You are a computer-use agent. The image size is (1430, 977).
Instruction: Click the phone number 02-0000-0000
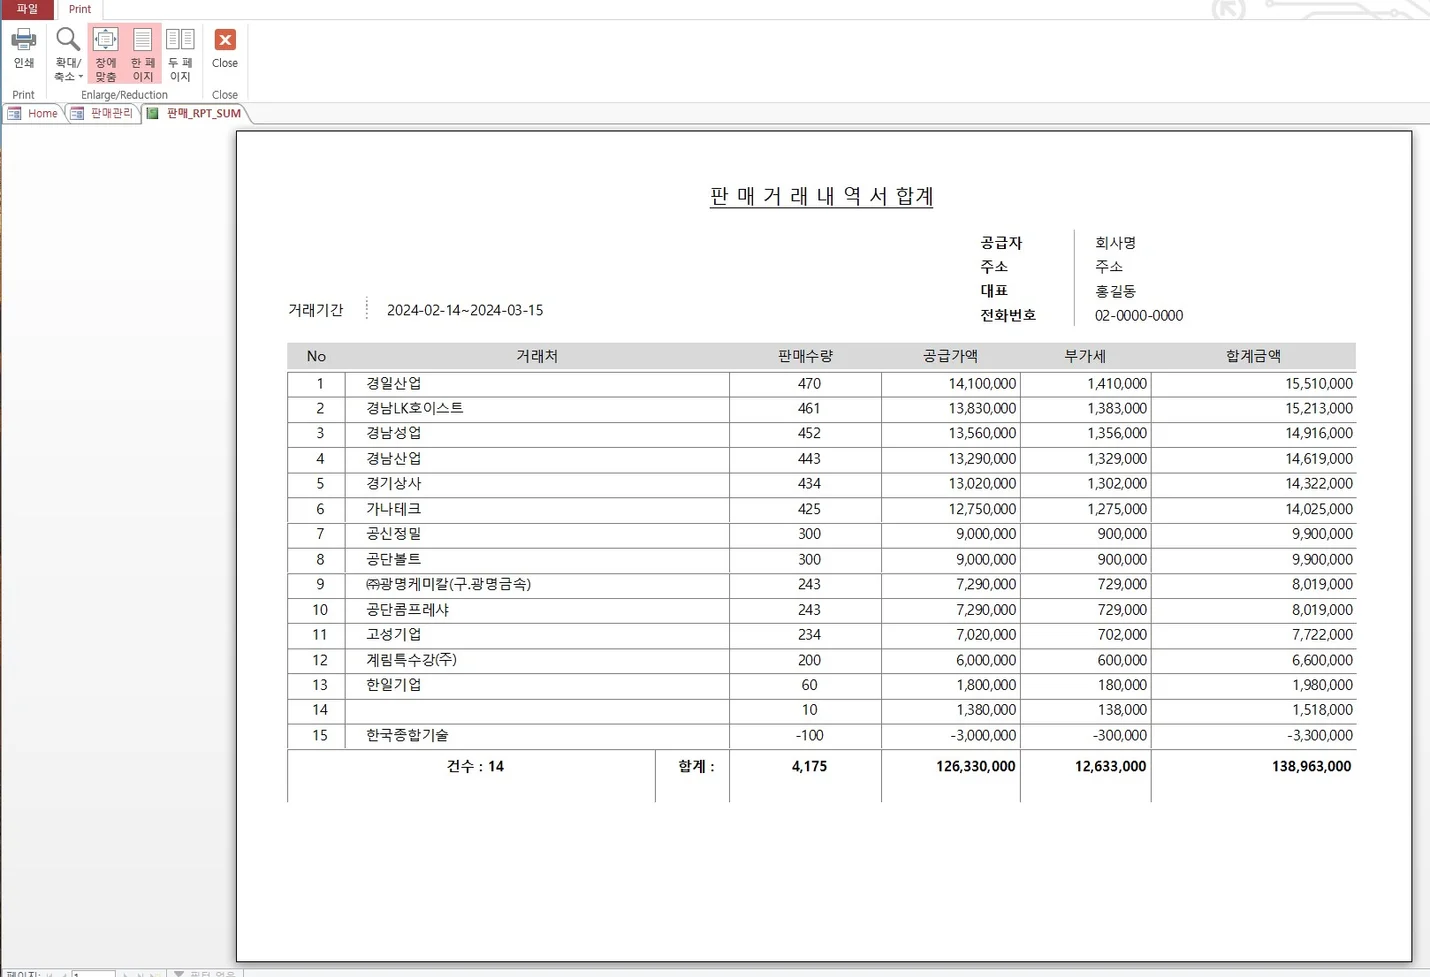[x=1138, y=315]
